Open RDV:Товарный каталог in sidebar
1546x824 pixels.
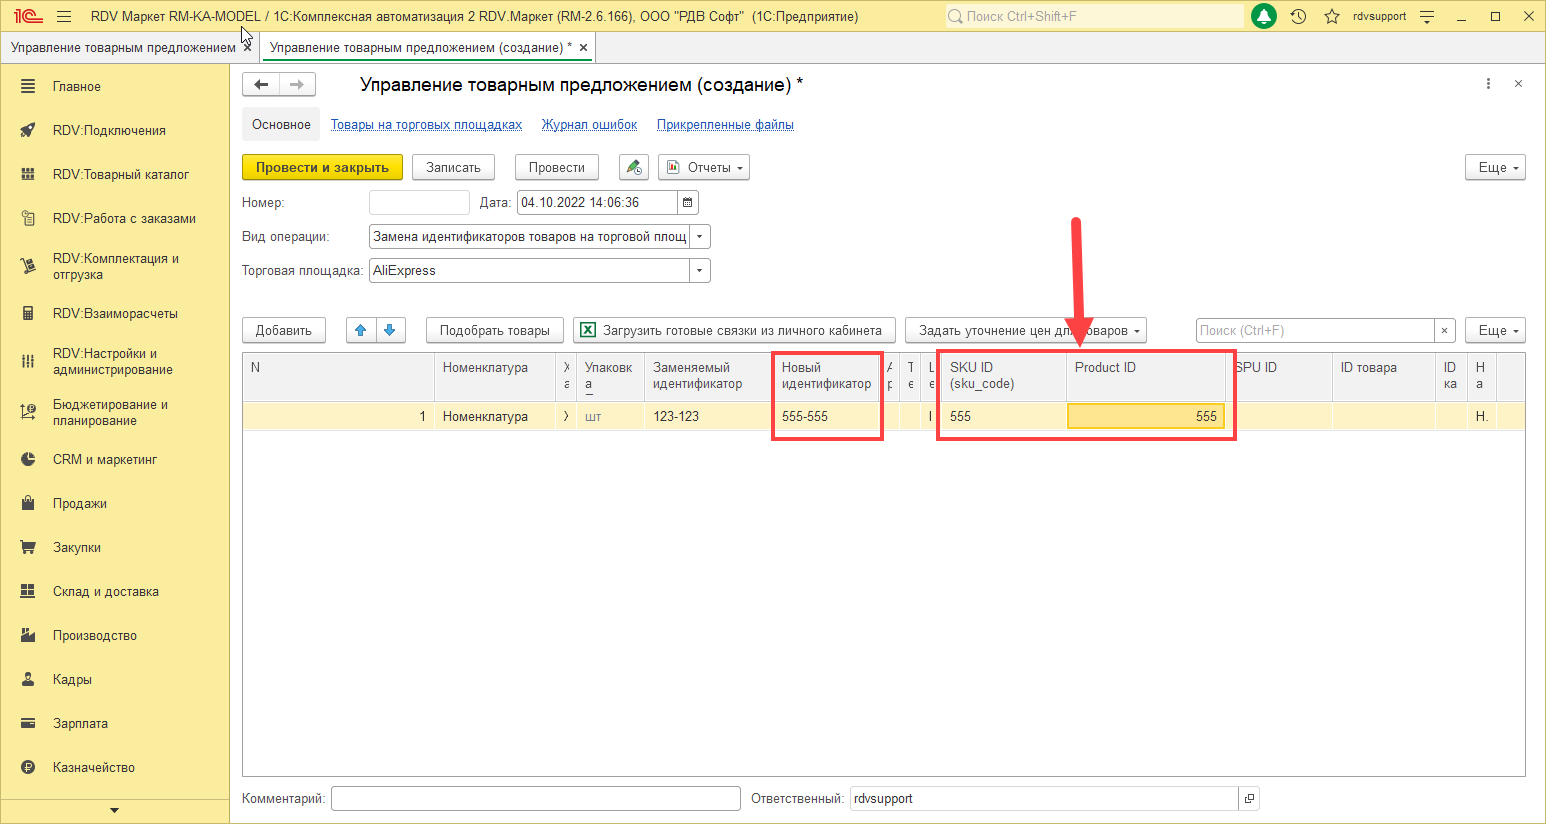tap(120, 174)
